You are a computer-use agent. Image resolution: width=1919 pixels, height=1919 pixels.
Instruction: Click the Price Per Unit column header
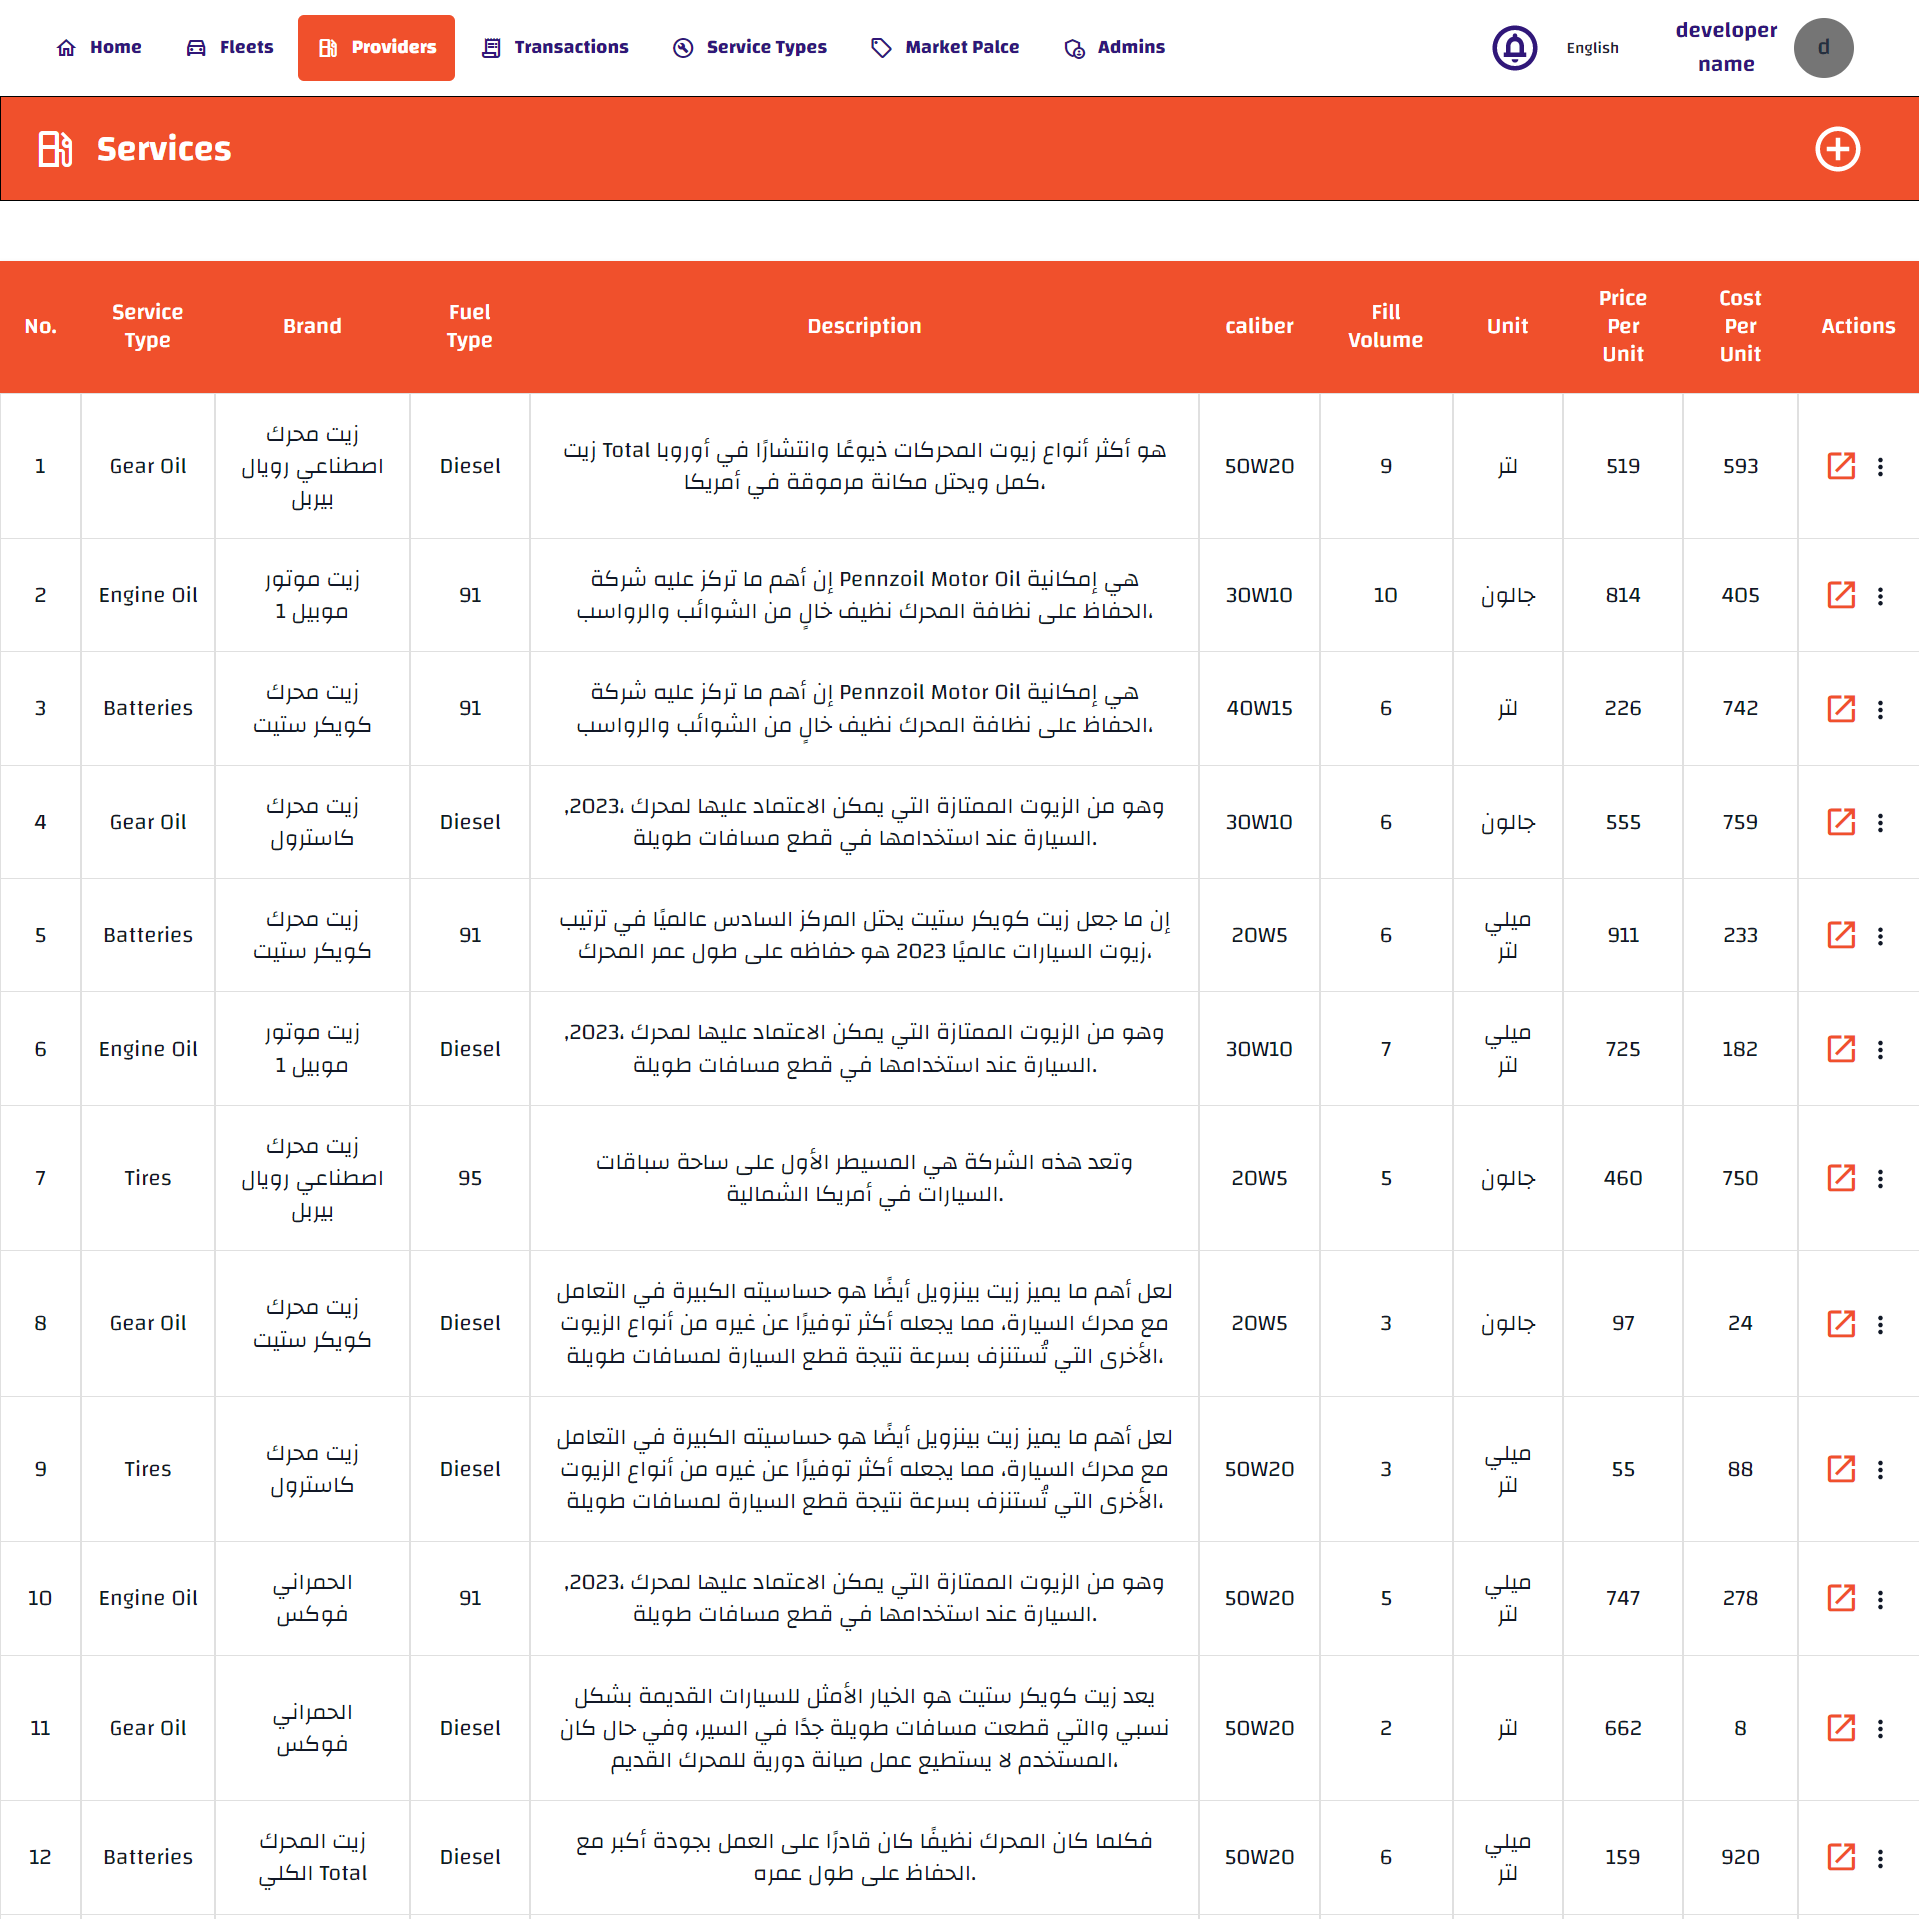[1622, 326]
